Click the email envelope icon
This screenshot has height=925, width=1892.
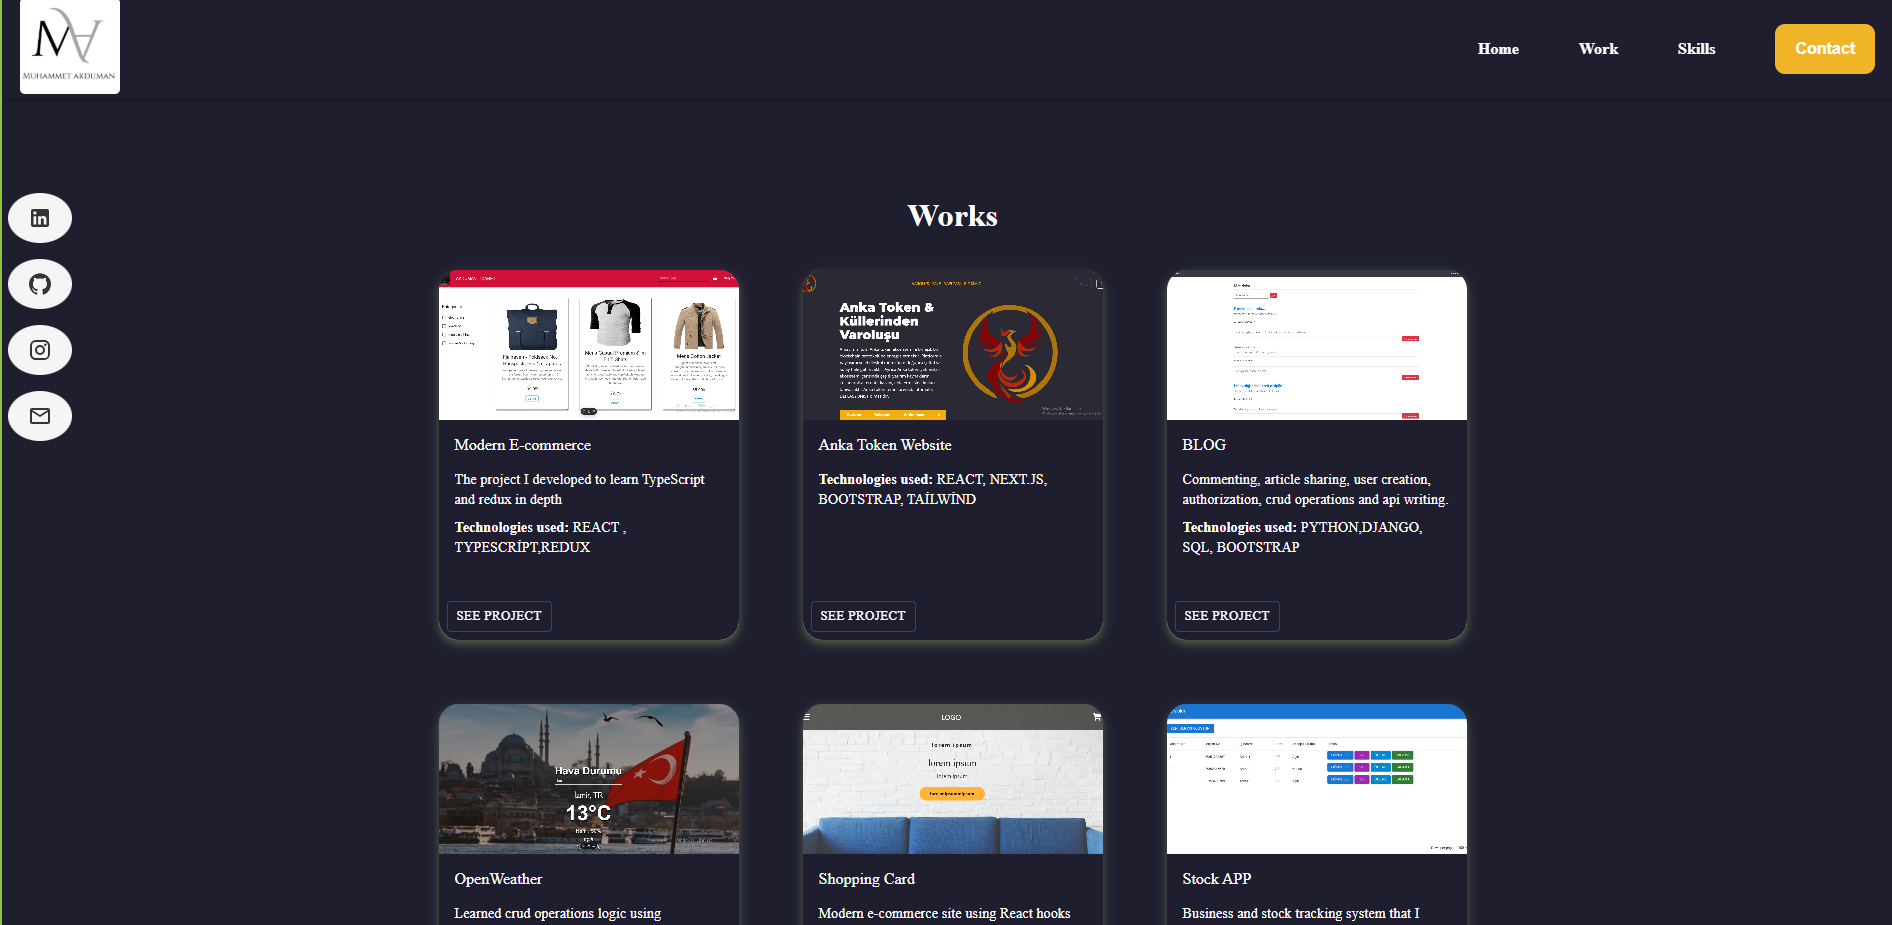tap(40, 416)
